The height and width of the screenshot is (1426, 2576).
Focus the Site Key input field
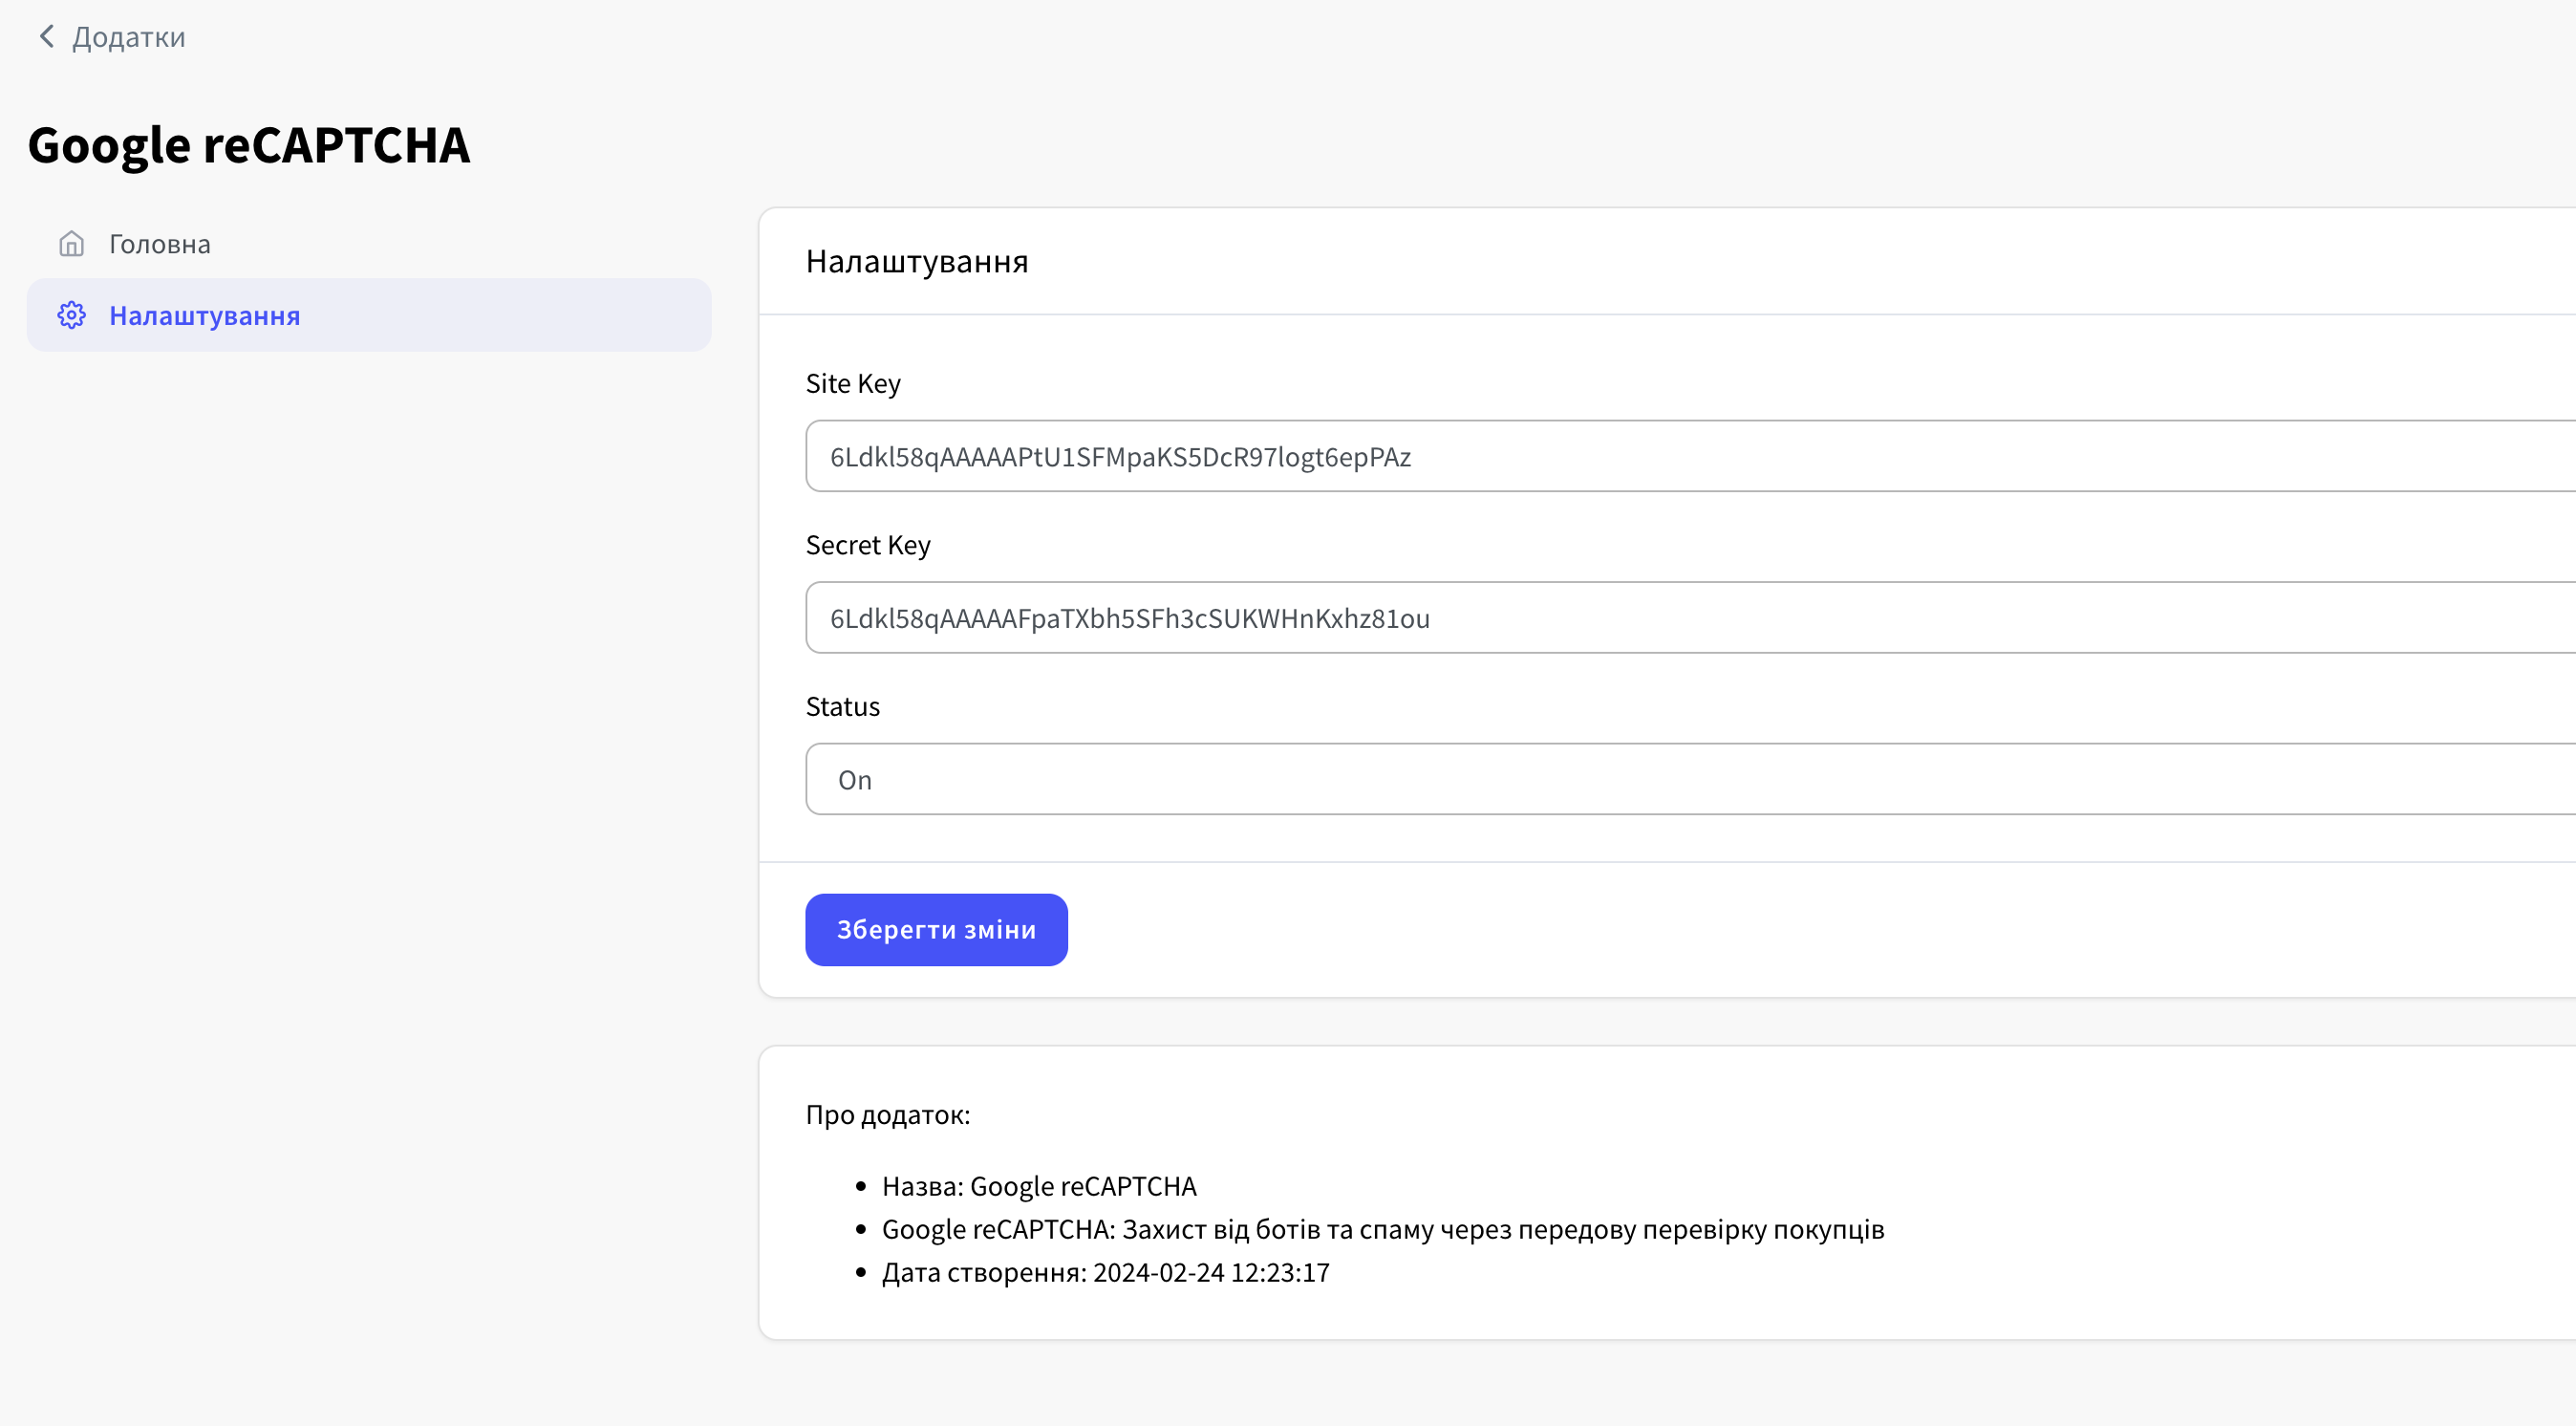[x=1690, y=456]
